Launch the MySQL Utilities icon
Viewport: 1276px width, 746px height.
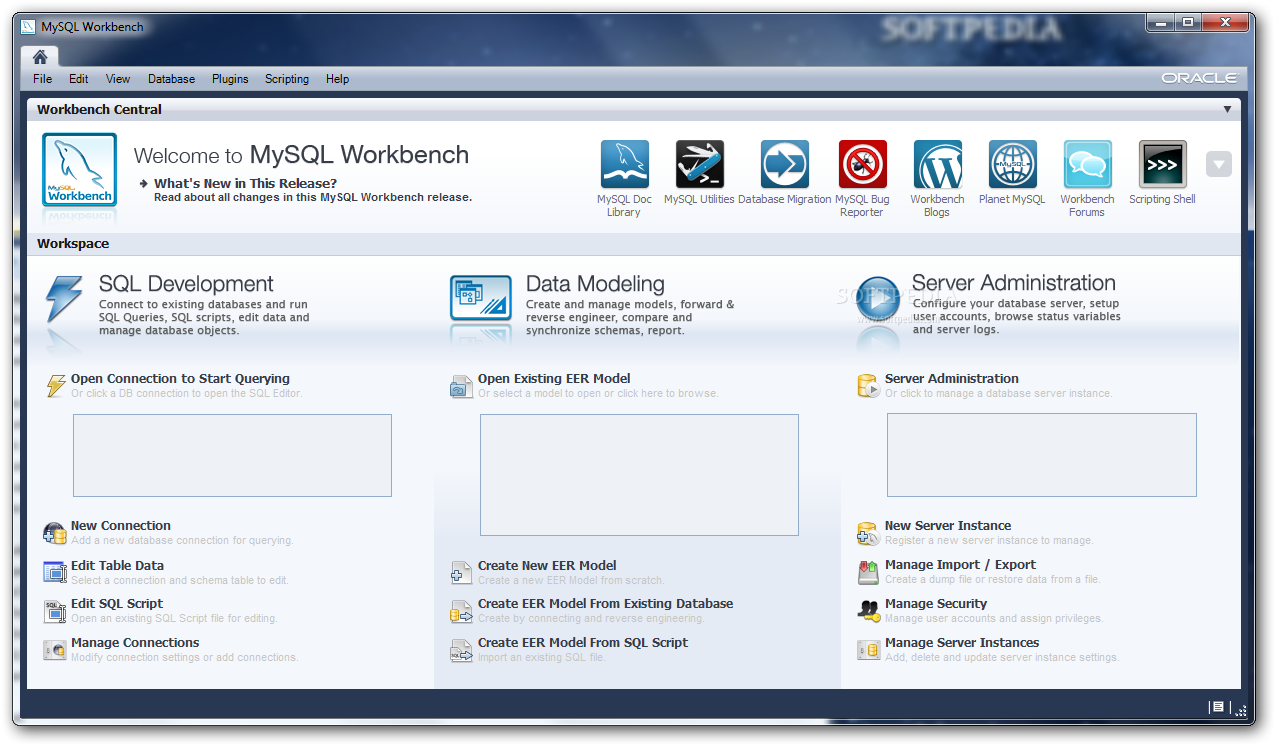pyautogui.click(x=699, y=164)
